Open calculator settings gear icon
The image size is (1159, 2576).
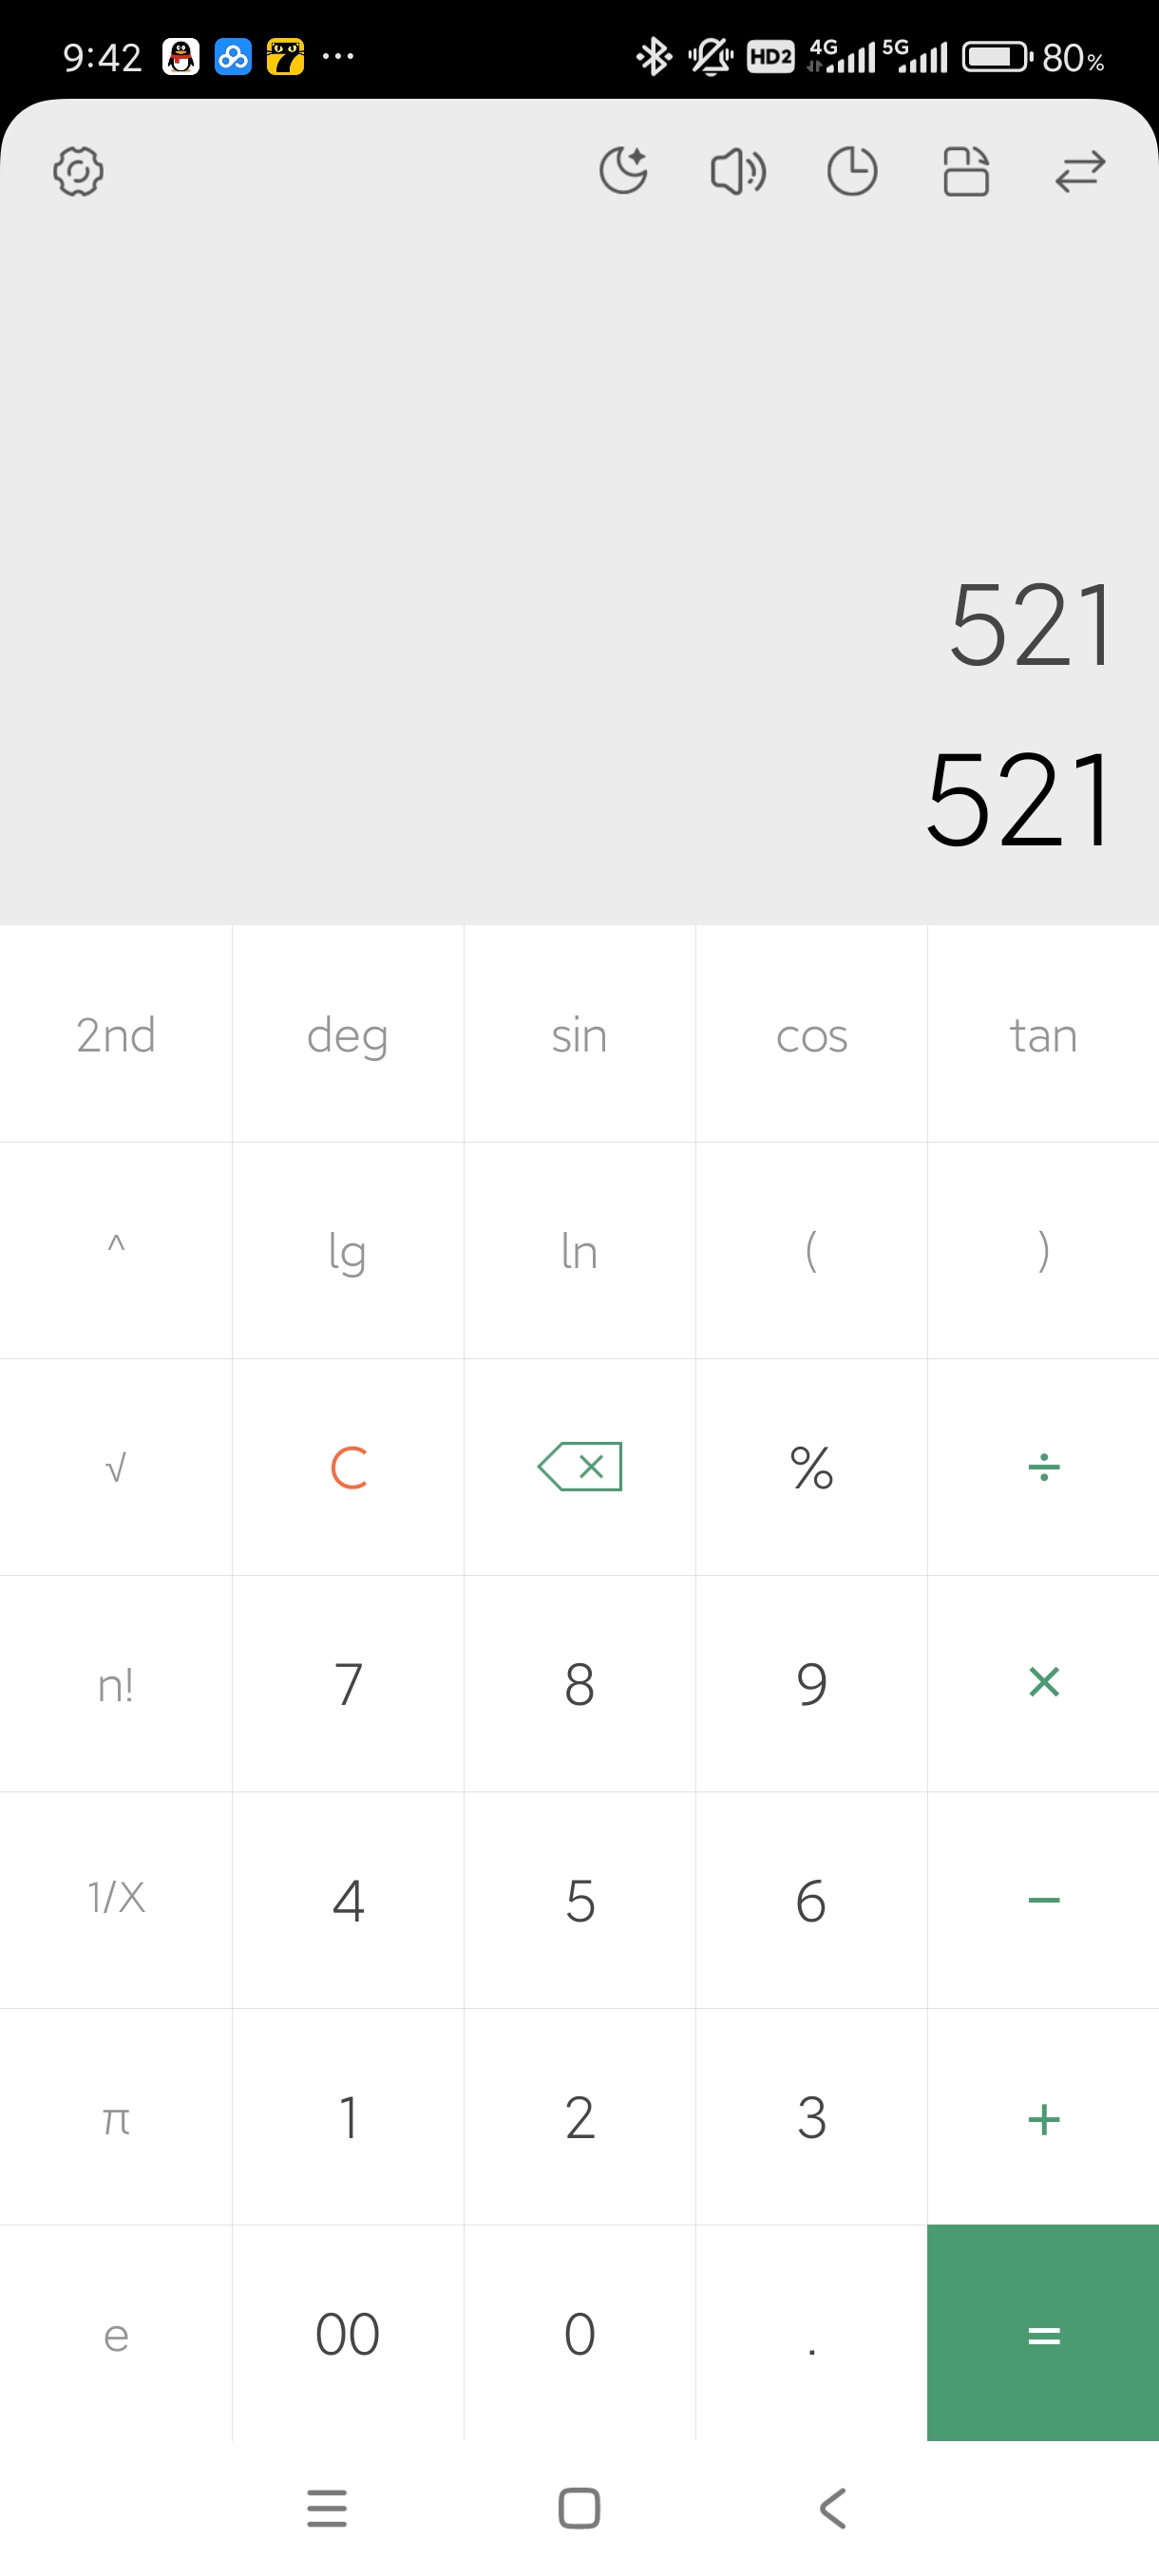(78, 171)
